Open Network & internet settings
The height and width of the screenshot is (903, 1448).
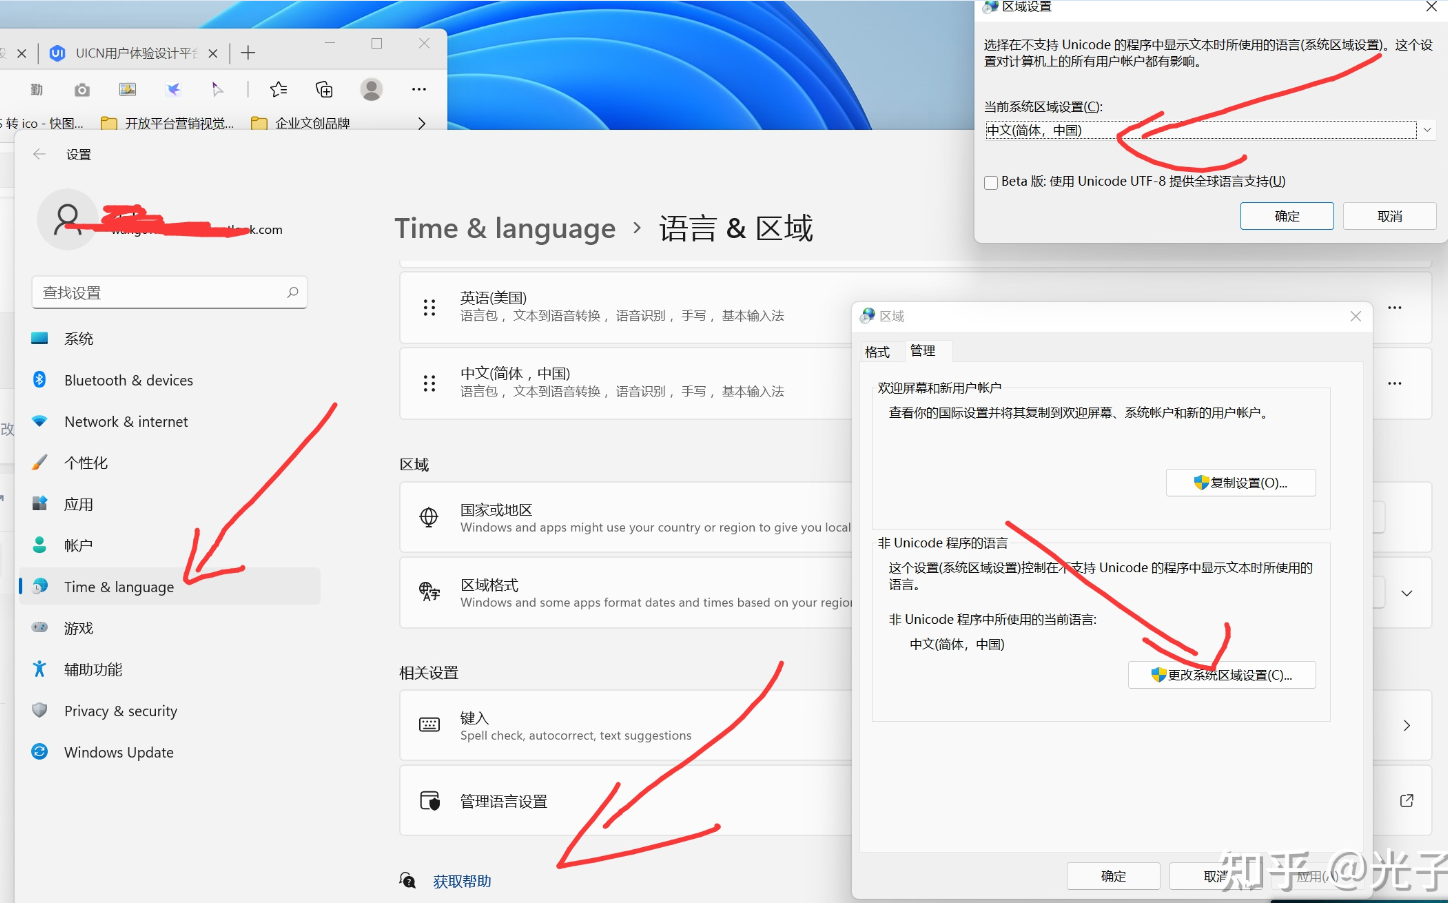click(x=127, y=421)
